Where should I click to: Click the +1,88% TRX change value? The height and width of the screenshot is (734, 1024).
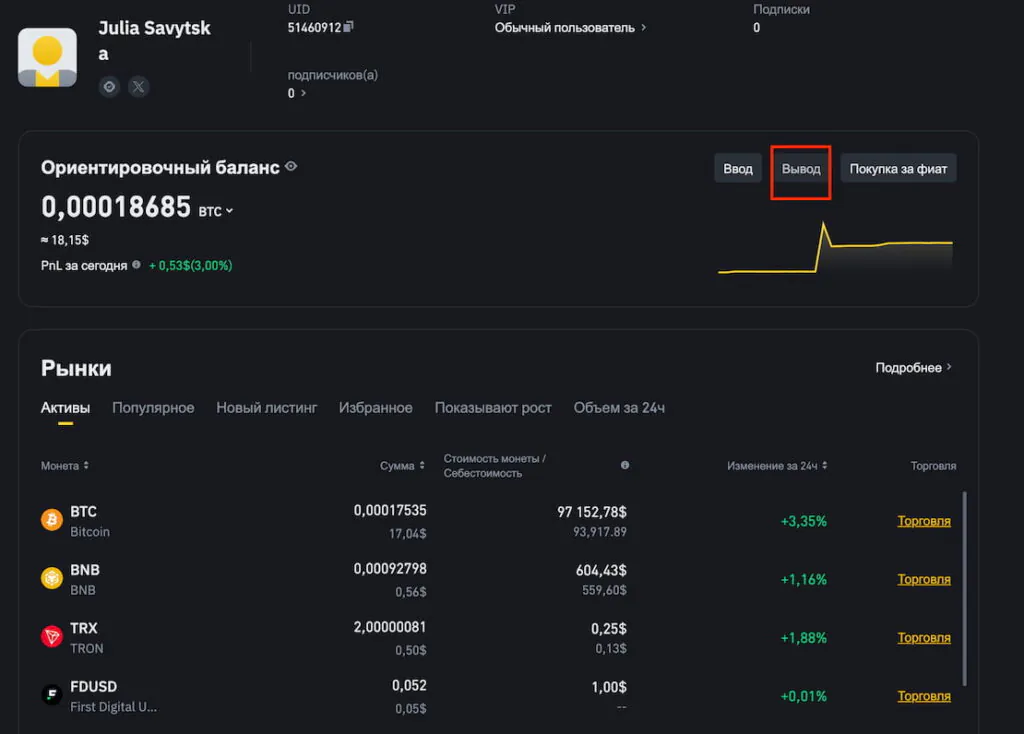(803, 637)
